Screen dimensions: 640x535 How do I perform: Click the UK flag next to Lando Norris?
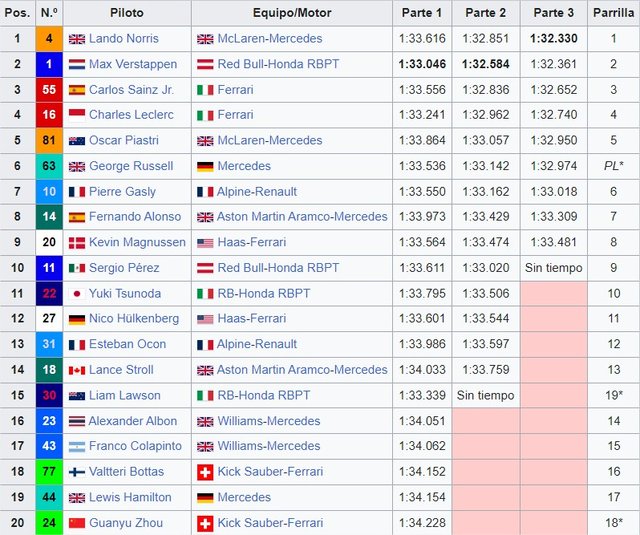point(77,39)
